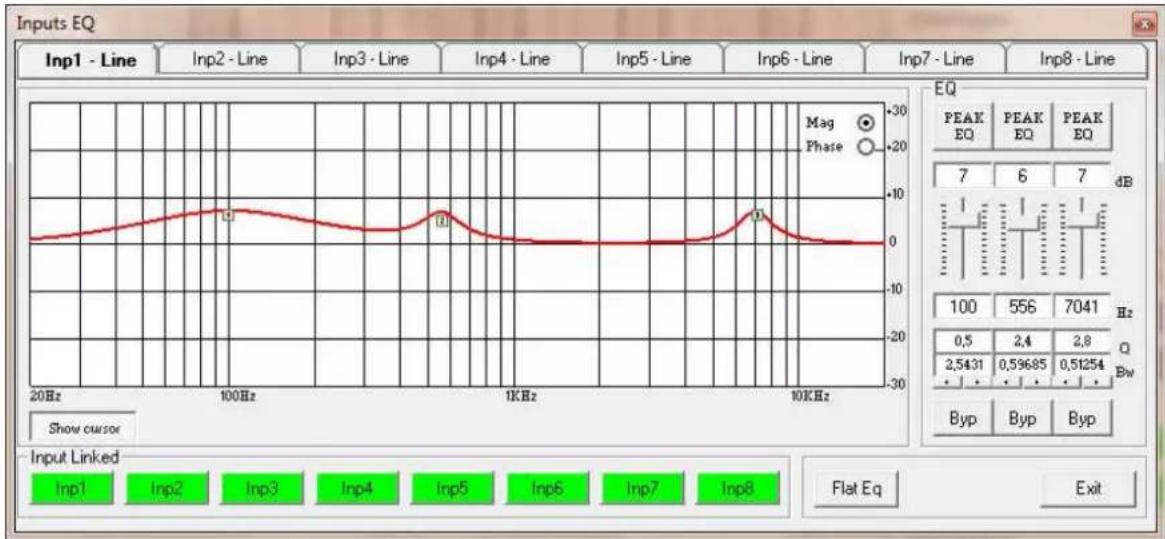Reset the curve with Flat Eq
The image size is (1165, 539).
click(855, 489)
